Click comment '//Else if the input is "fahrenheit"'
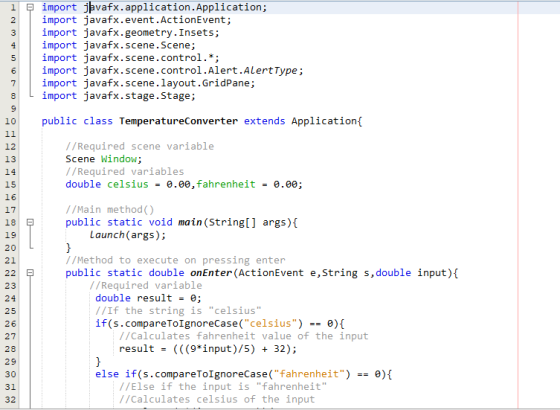The width and height of the screenshot is (560, 410). tap(223, 387)
